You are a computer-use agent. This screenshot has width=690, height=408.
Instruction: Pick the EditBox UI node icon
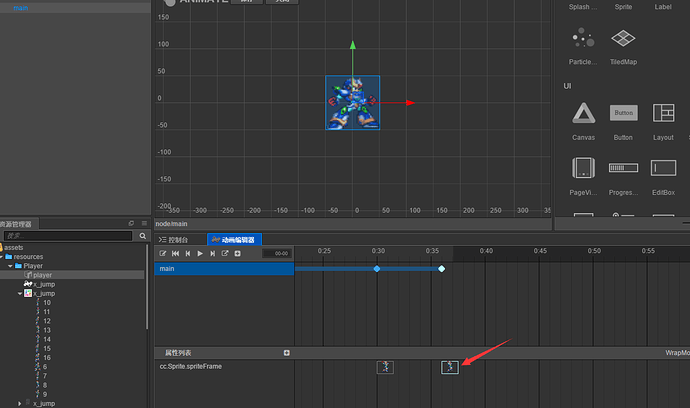pyautogui.click(x=663, y=168)
